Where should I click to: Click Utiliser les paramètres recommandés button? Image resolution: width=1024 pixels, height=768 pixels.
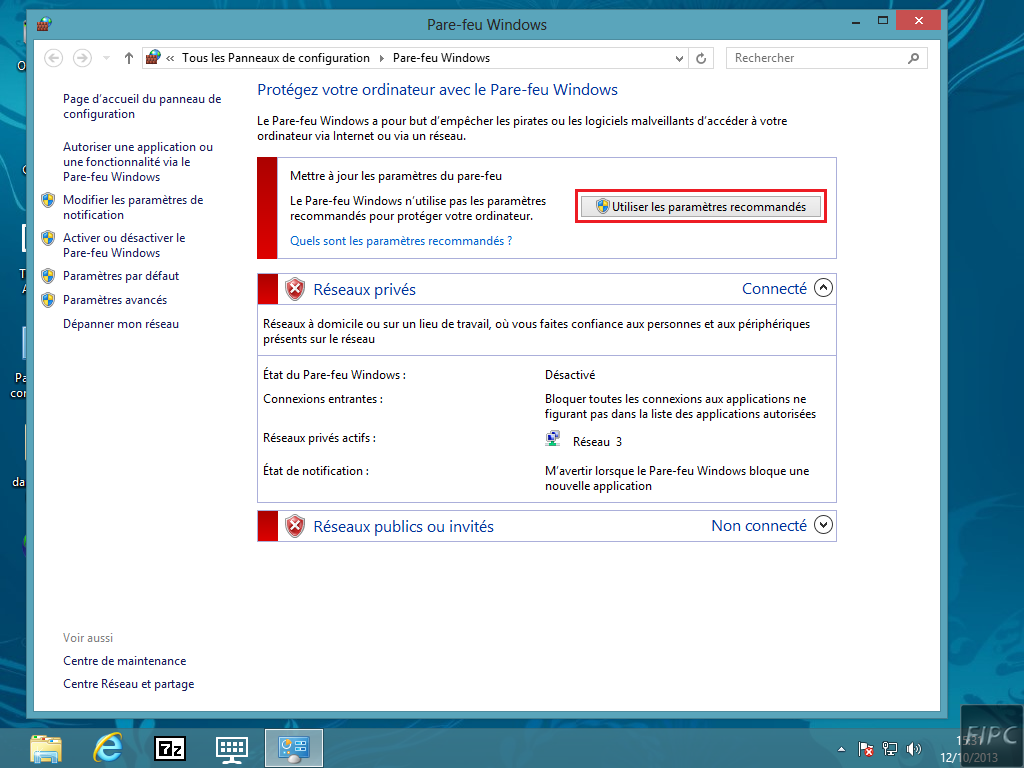(x=701, y=206)
